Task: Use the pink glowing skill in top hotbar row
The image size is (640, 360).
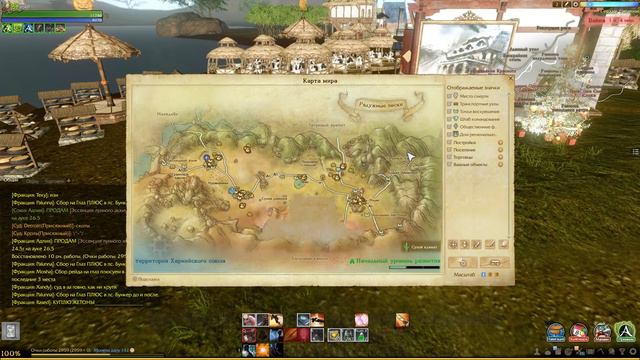Action: (x=361, y=320)
